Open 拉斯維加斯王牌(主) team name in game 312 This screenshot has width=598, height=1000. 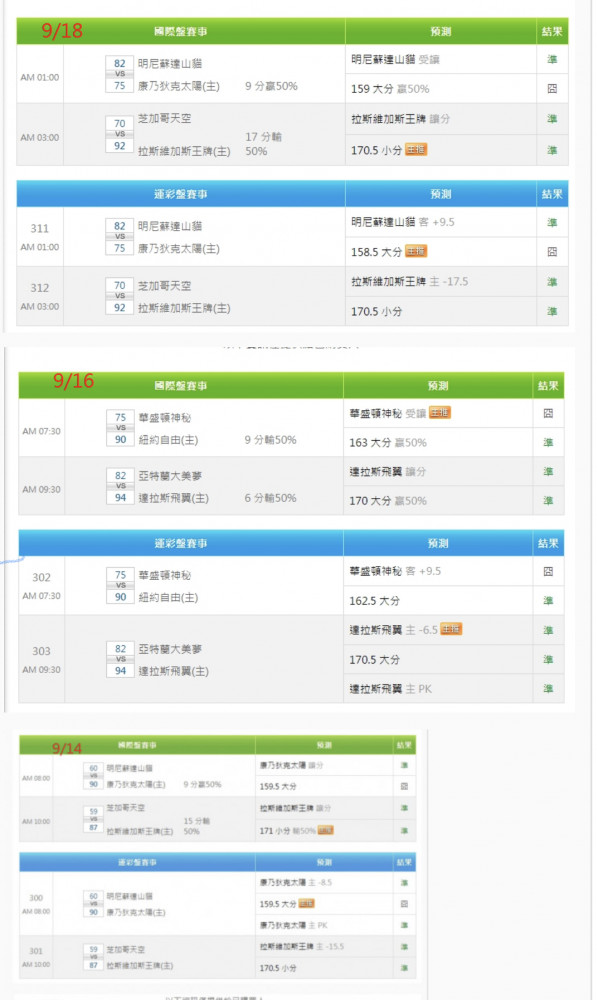(184, 308)
